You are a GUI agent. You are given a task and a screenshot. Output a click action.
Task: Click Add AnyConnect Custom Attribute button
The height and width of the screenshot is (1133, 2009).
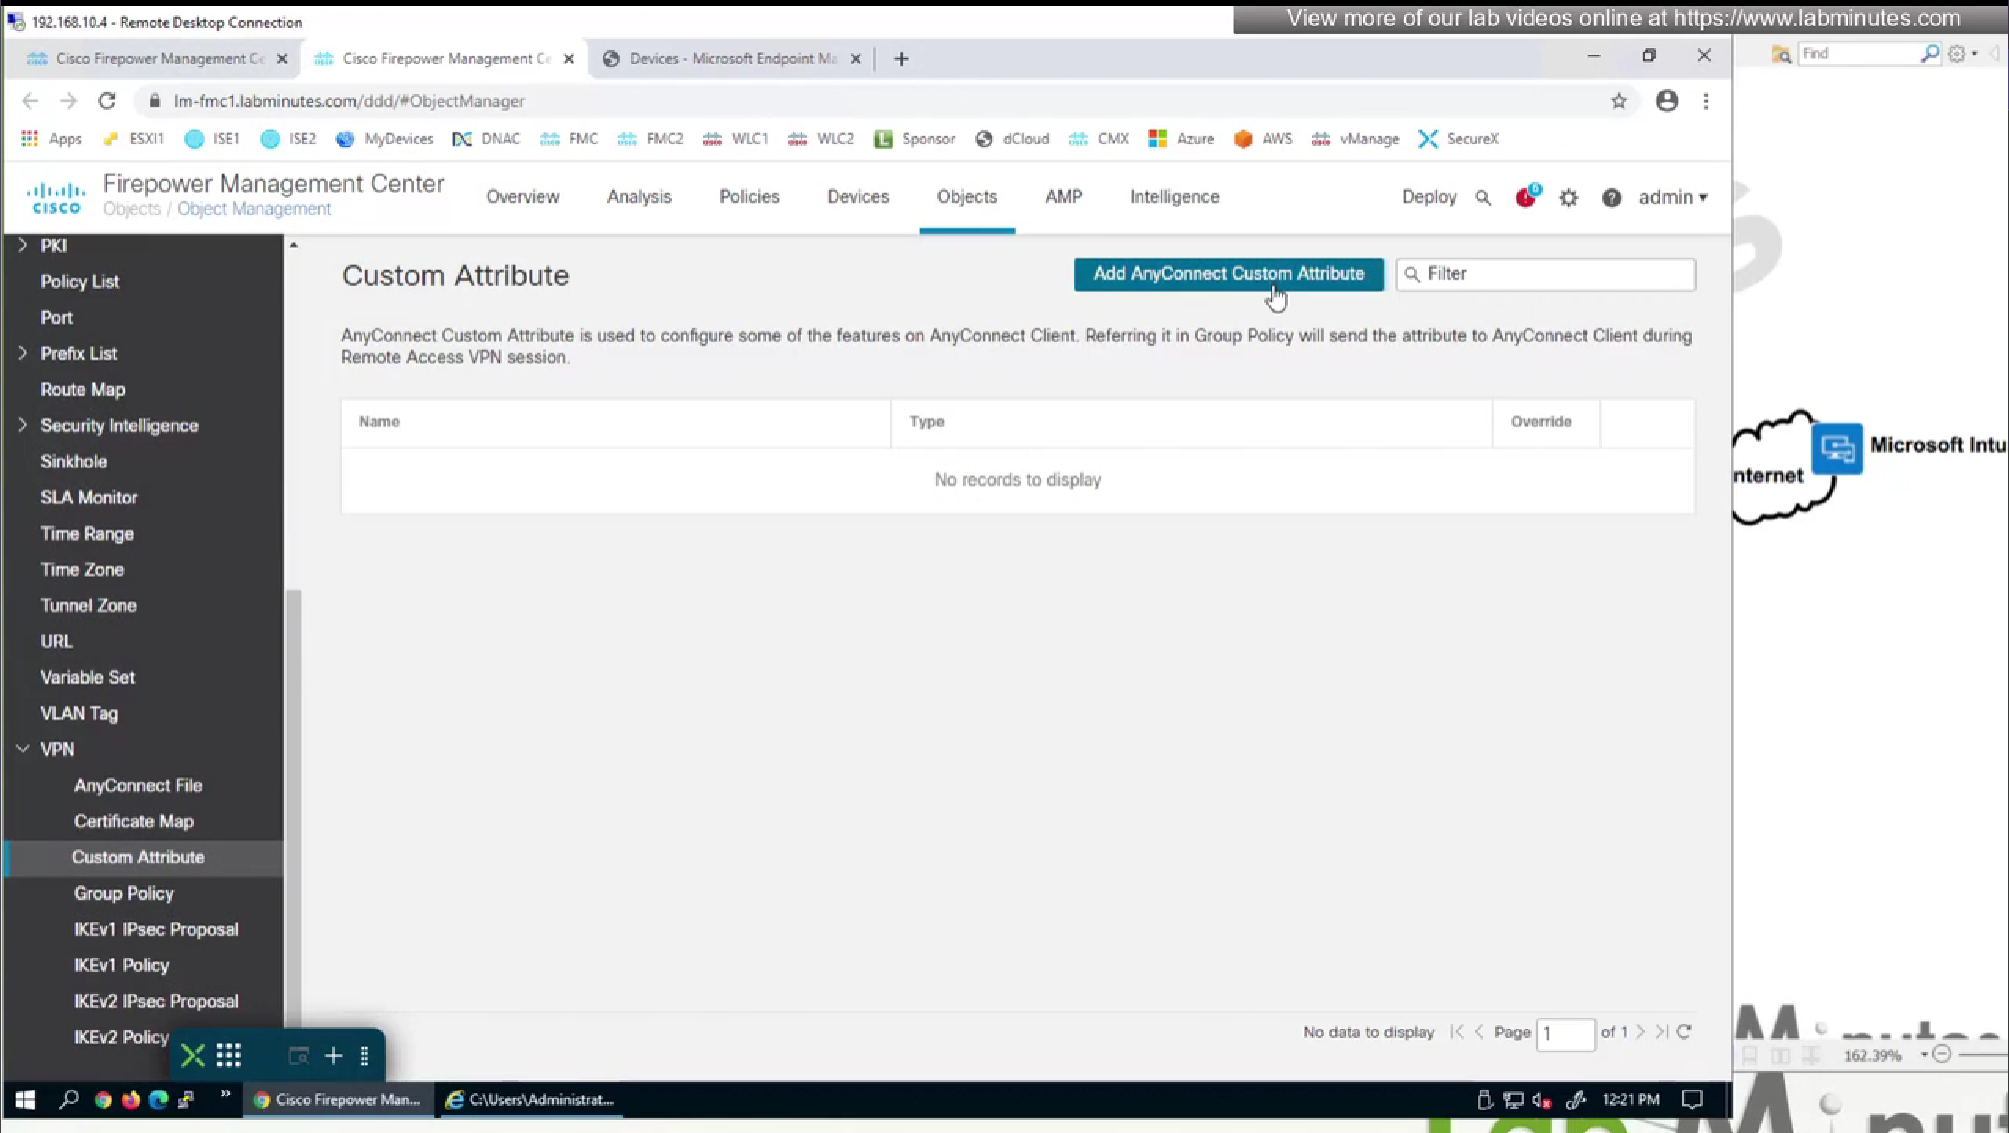pyautogui.click(x=1228, y=274)
